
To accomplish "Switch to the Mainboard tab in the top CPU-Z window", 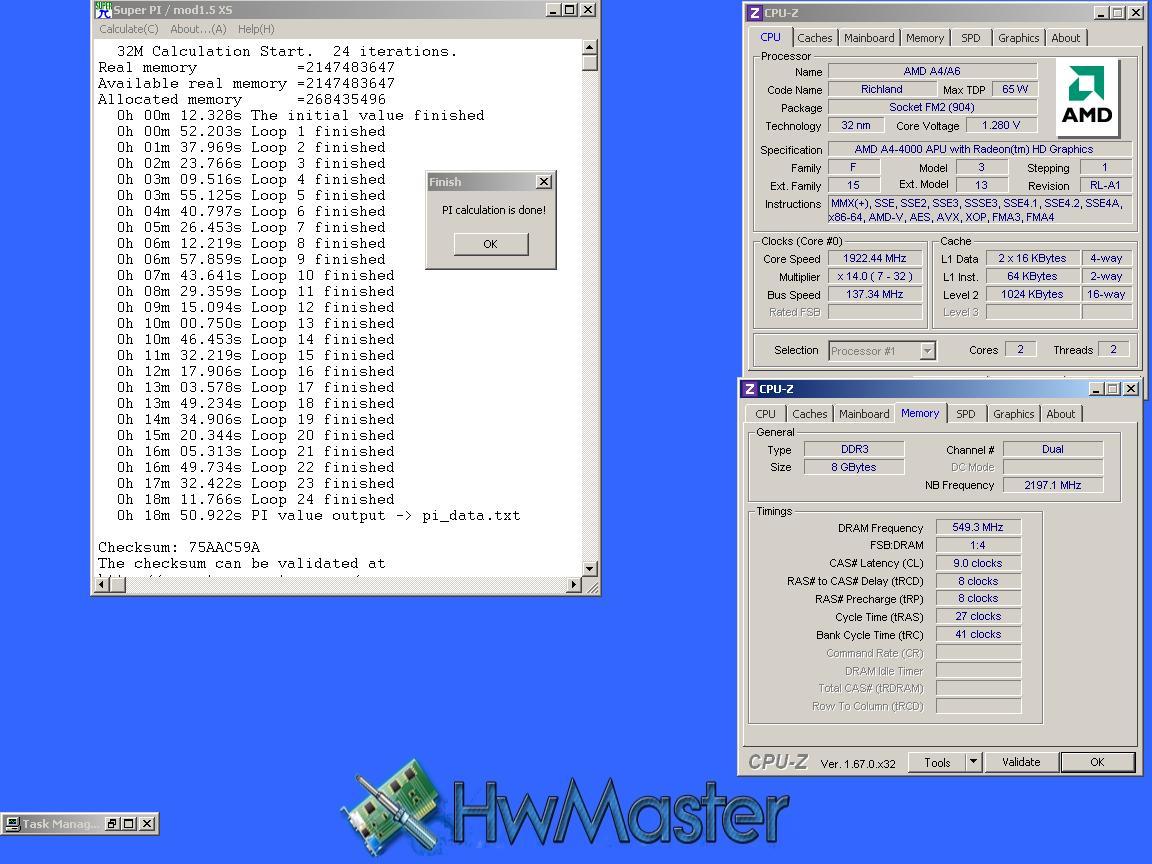I will (x=869, y=38).
